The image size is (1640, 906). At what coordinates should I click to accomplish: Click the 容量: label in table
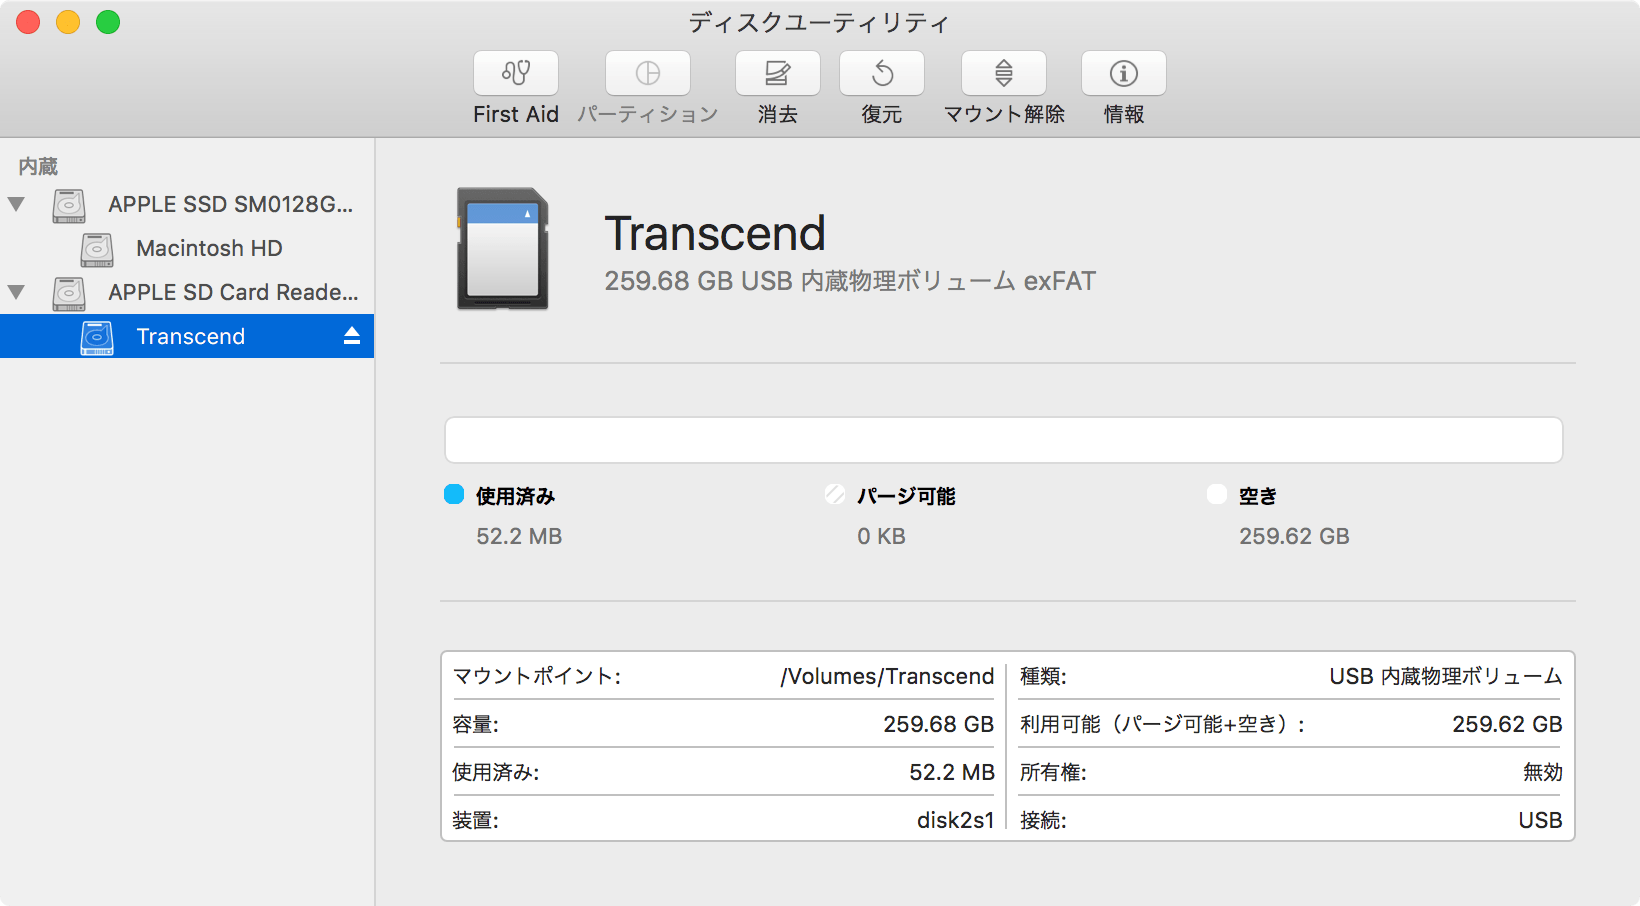(475, 724)
